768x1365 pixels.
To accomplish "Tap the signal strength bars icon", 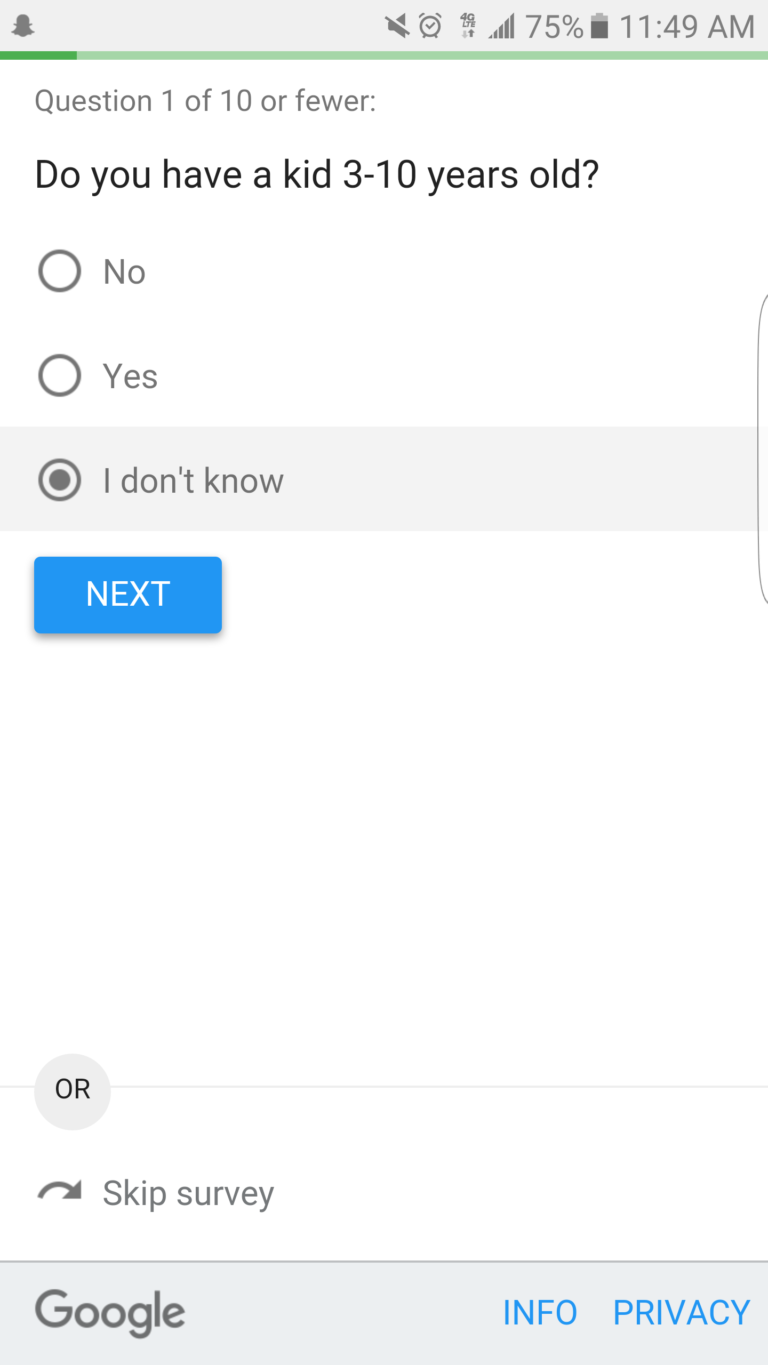I will [501, 26].
